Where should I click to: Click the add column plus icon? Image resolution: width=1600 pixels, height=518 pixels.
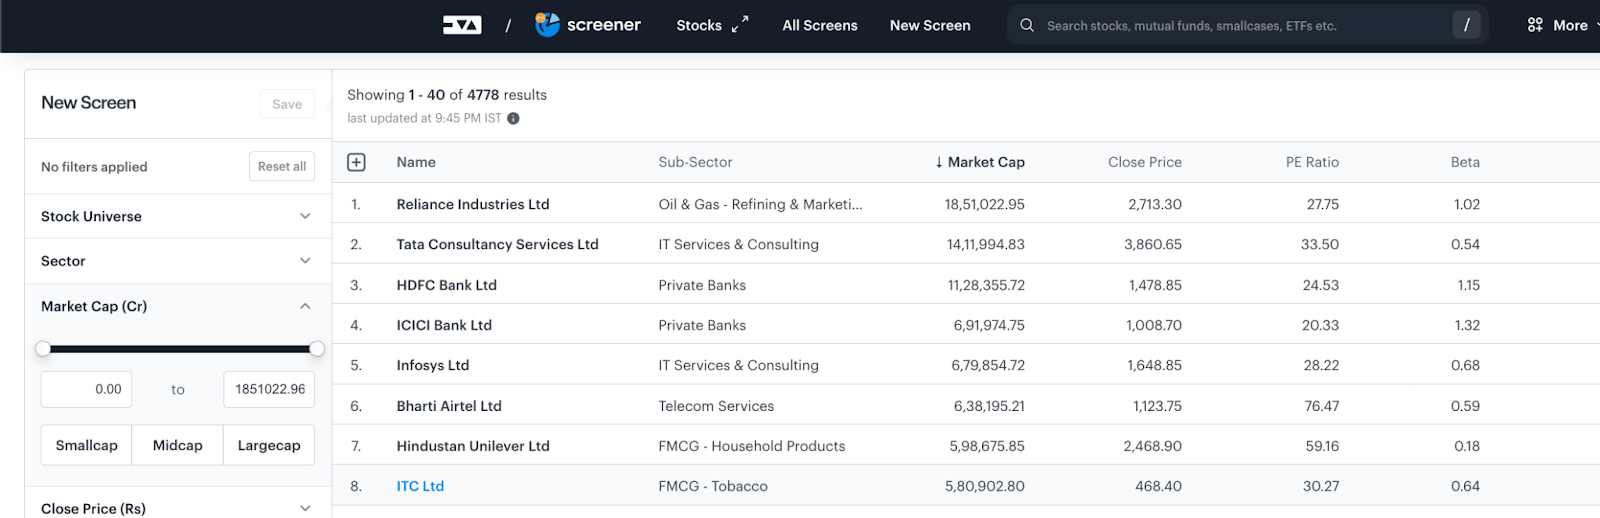pyautogui.click(x=356, y=162)
